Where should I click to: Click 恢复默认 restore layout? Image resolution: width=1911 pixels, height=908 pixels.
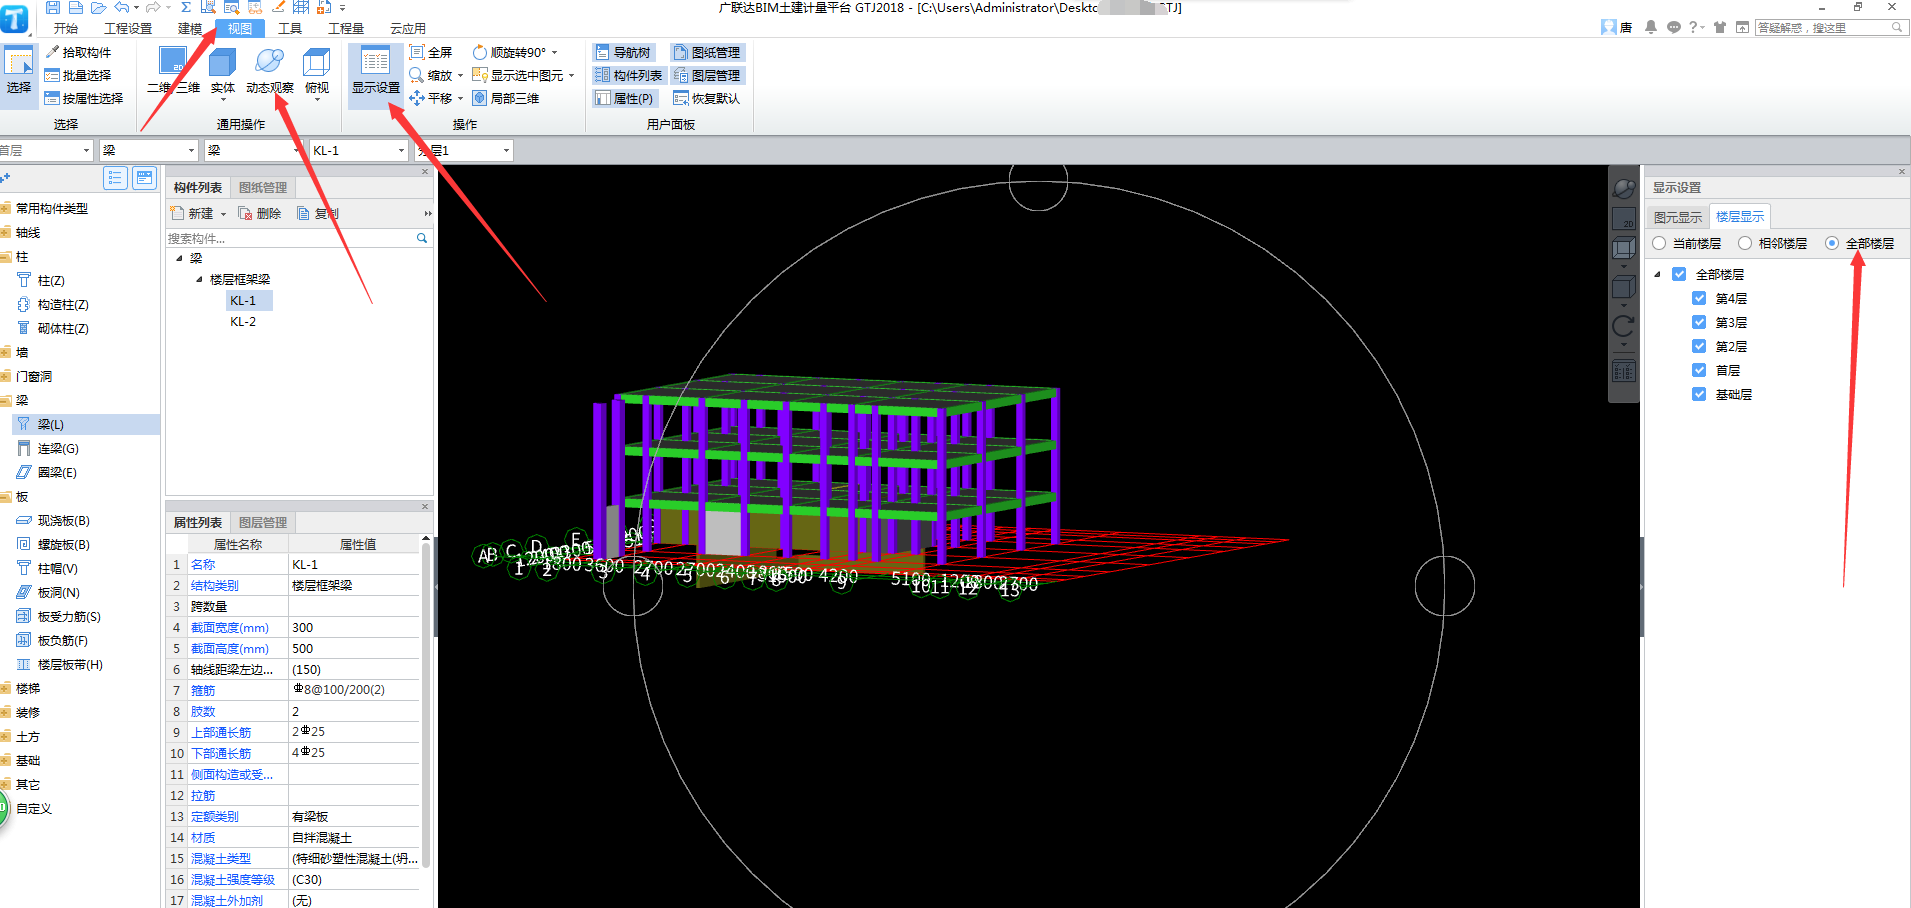click(707, 98)
